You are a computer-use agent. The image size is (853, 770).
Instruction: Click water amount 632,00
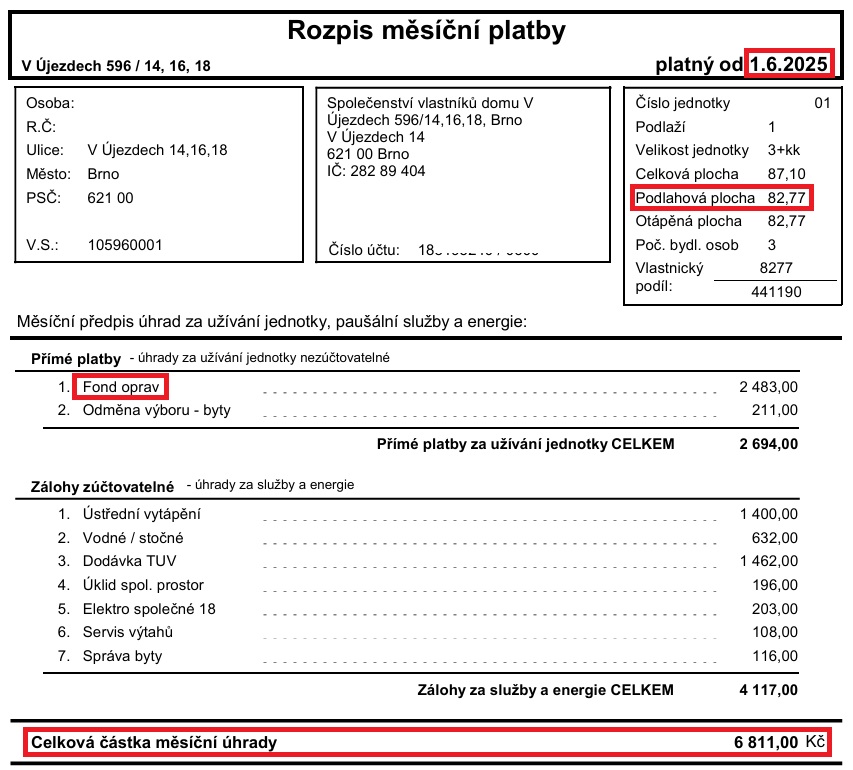click(775, 538)
